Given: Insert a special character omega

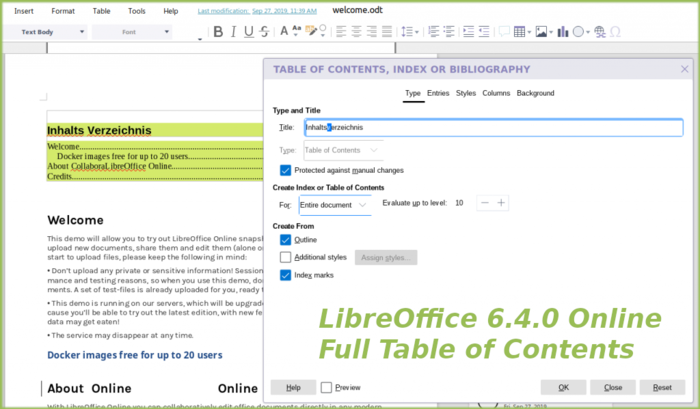Looking at the screenshot, I should 615,32.
